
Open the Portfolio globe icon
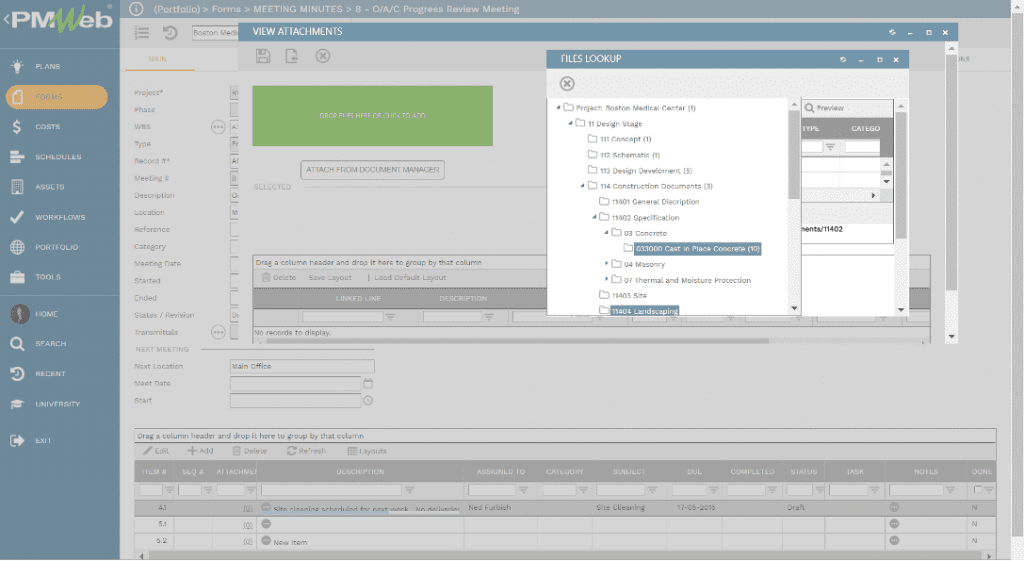[x=18, y=247]
